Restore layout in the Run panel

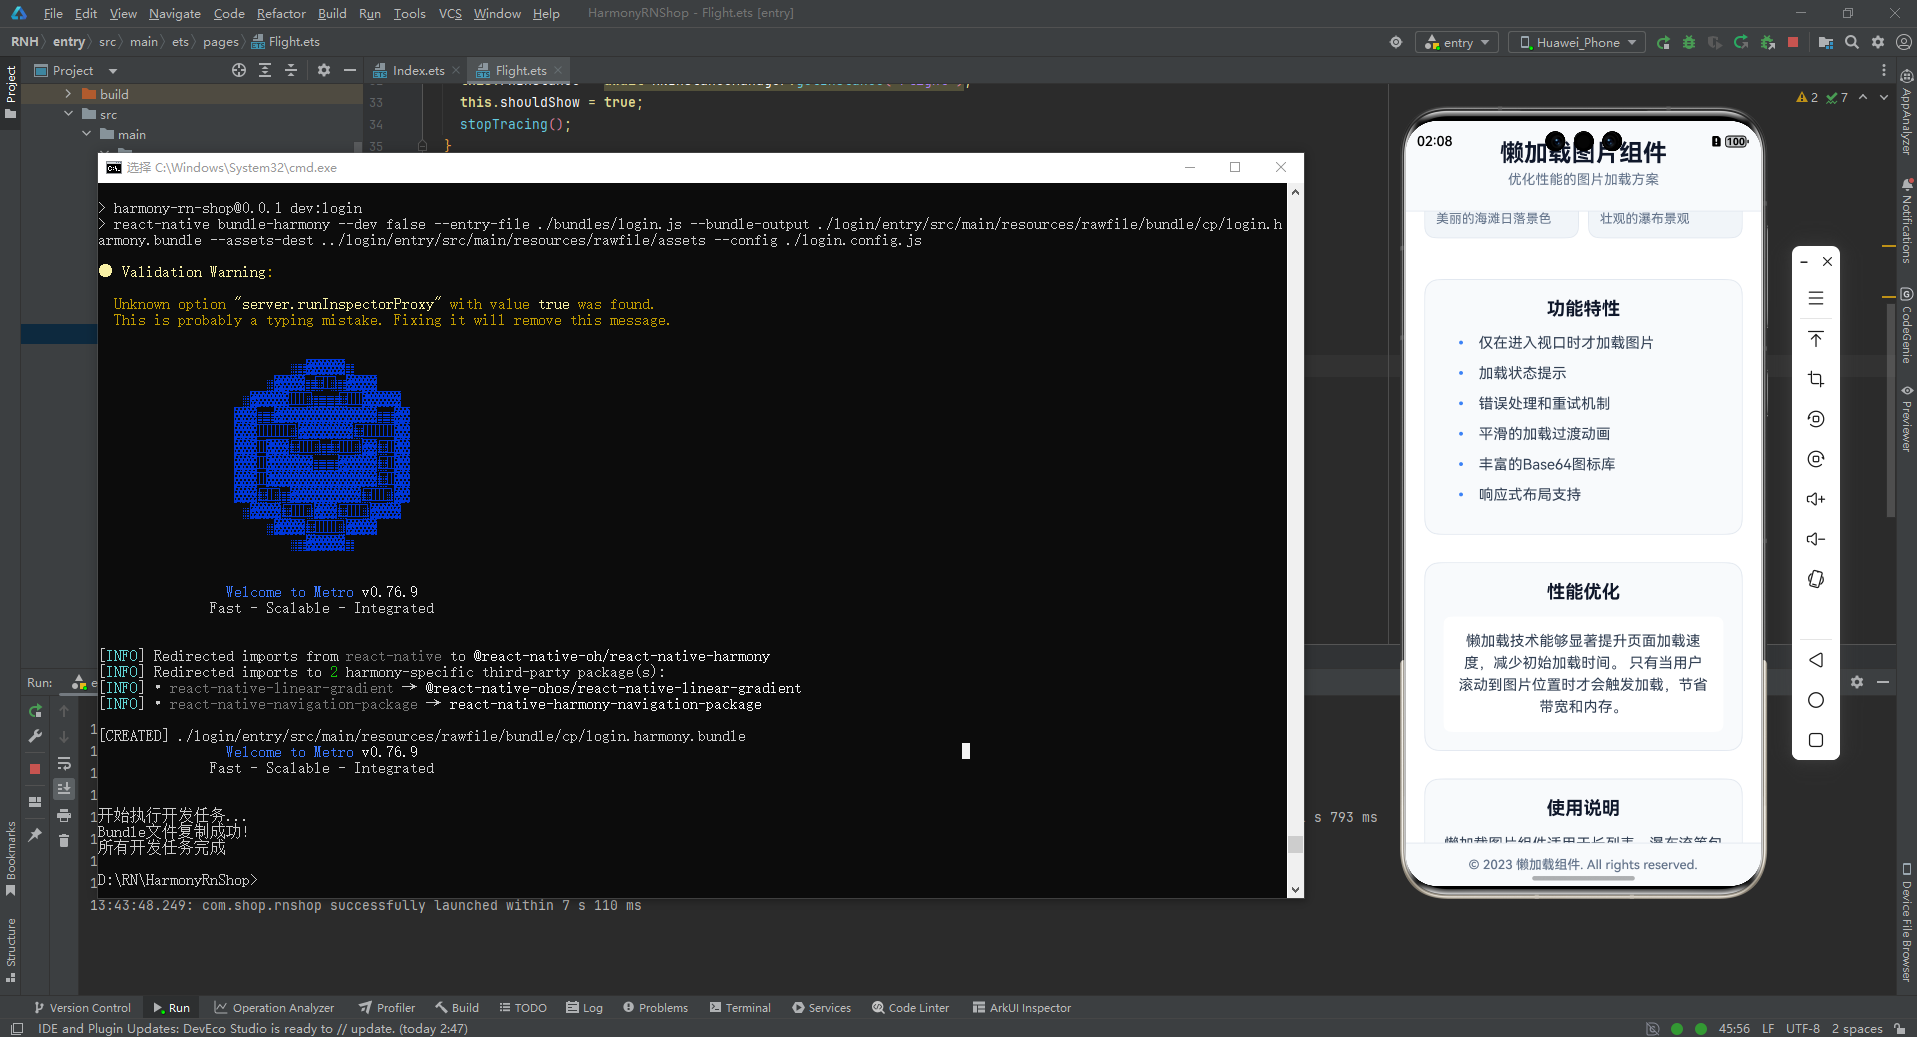point(35,802)
